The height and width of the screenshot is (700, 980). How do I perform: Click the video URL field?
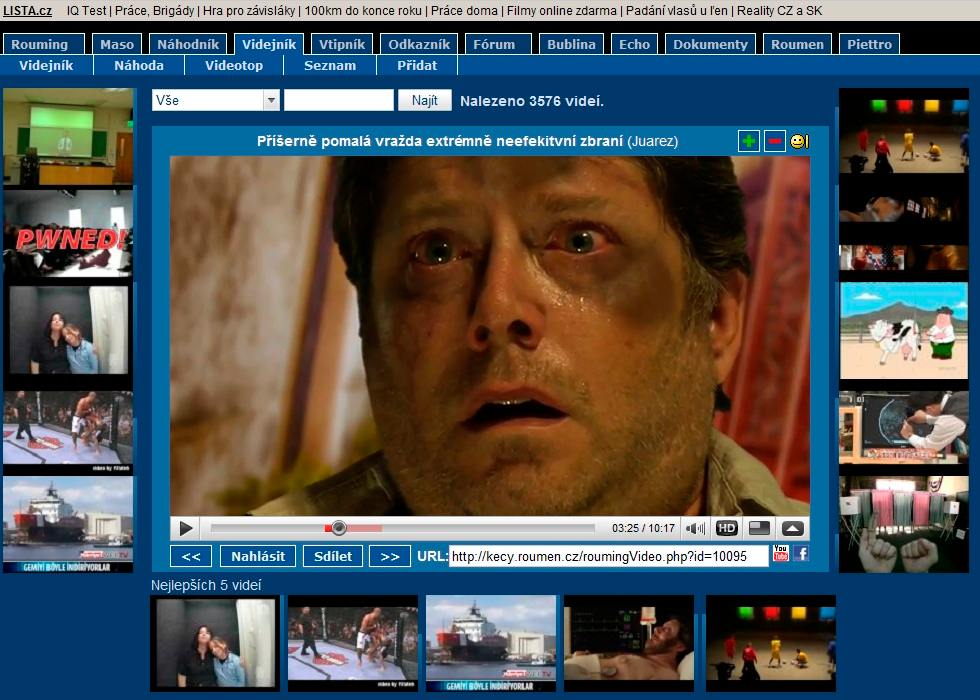[609, 556]
